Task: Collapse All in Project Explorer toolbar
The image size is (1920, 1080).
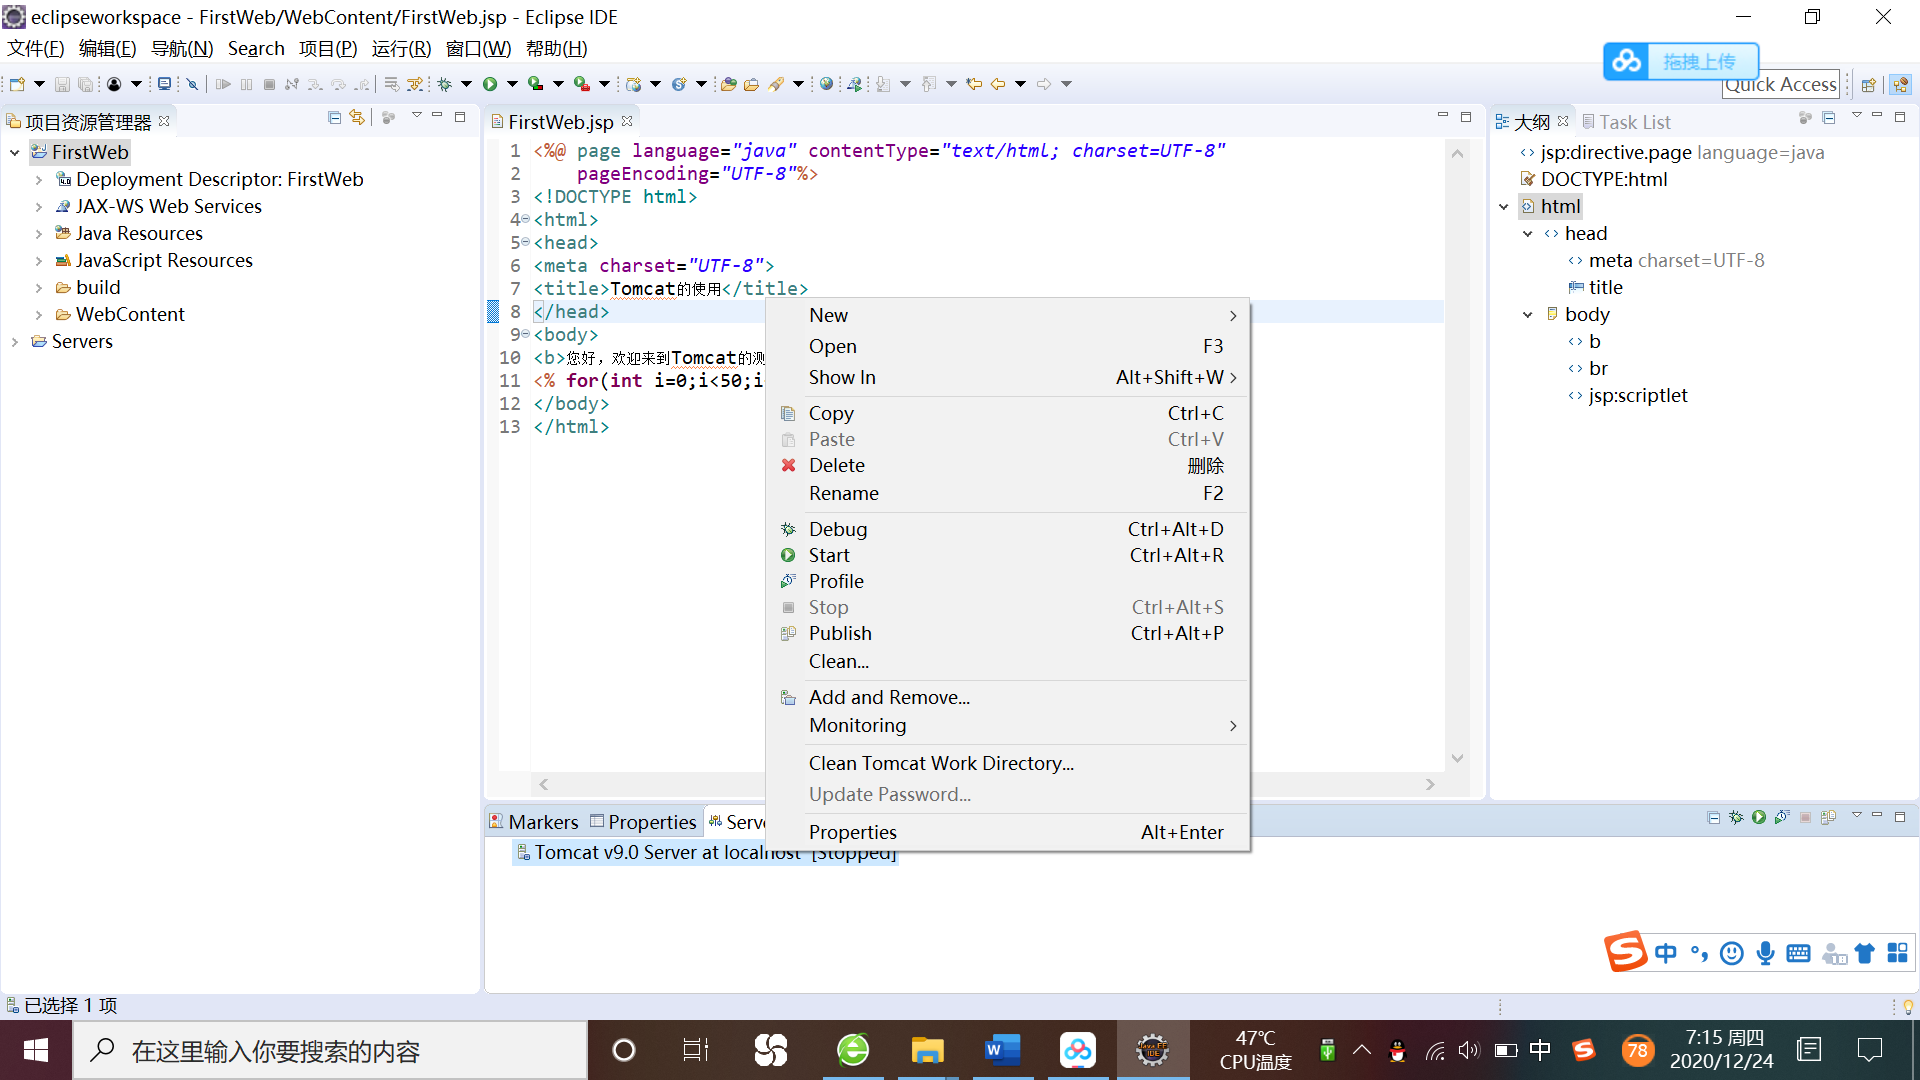Action: coord(334,117)
